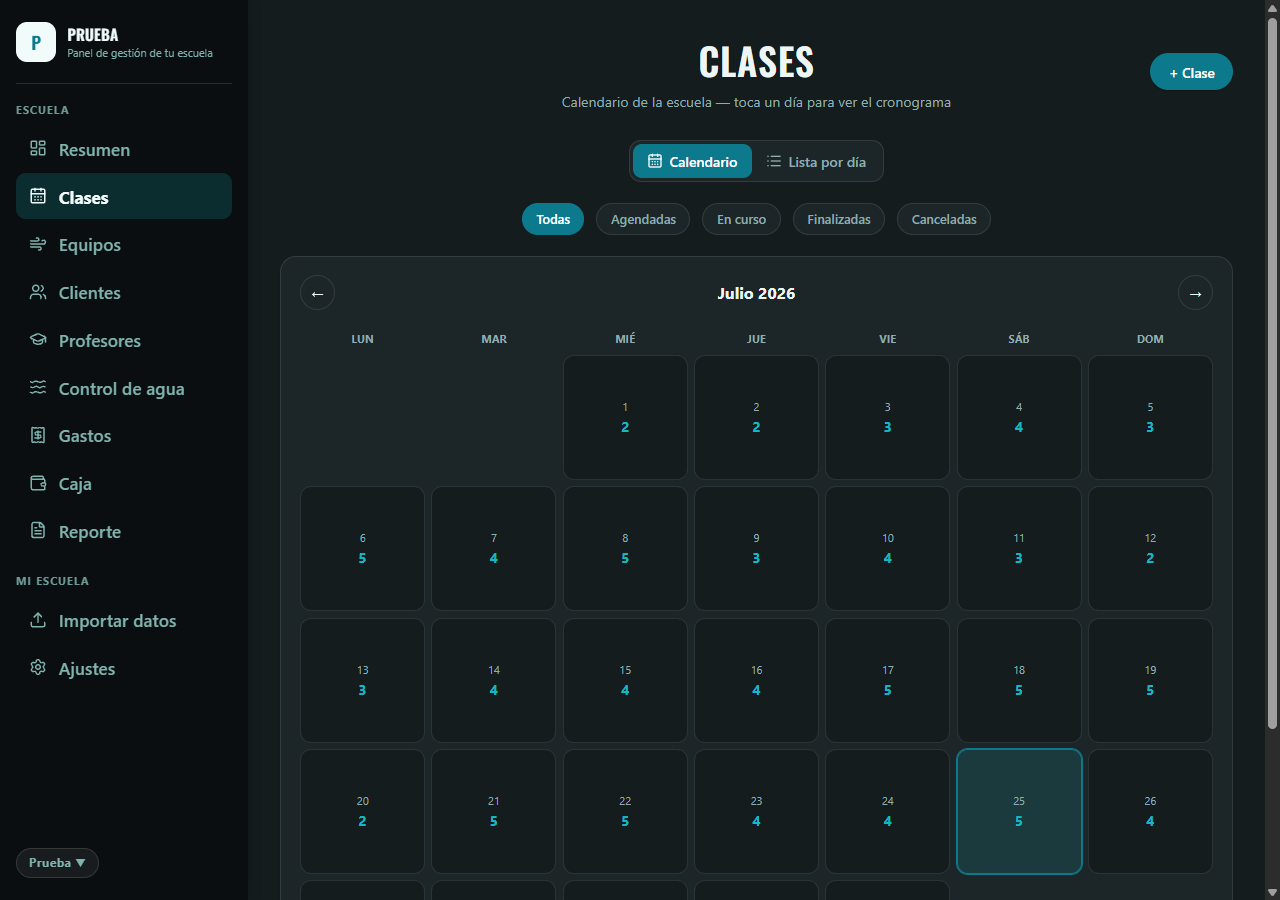1280x900 pixels.
Task: Click the Control de agua waves icon
Action: (38, 388)
